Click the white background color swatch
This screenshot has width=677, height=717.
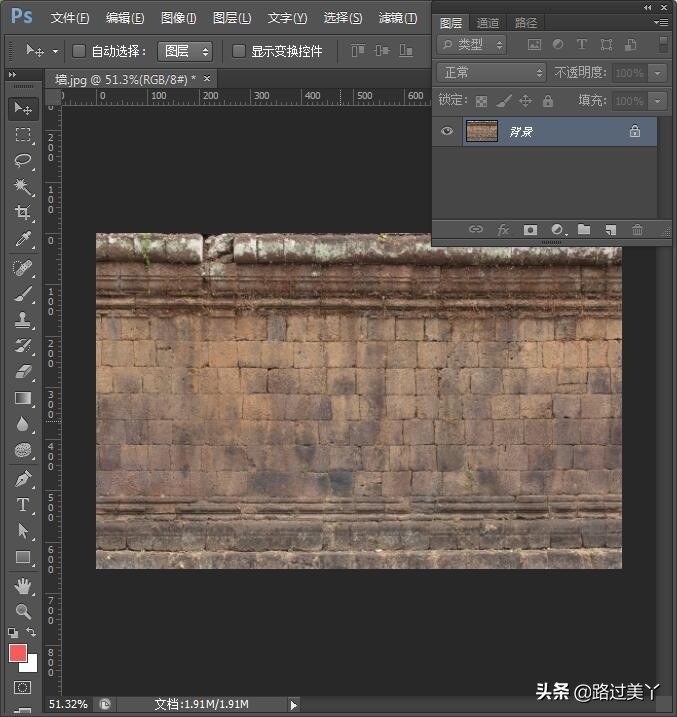tap(31, 665)
